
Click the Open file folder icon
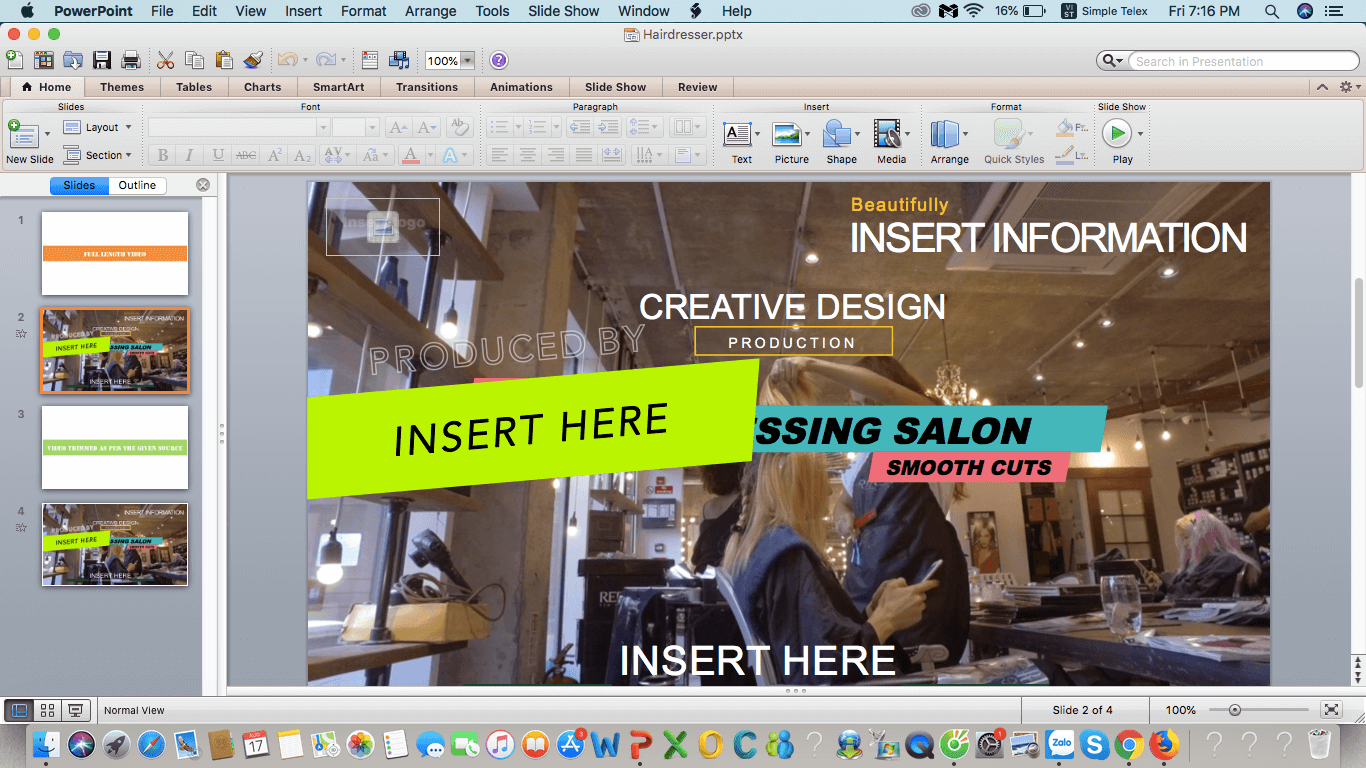tap(73, 60)
